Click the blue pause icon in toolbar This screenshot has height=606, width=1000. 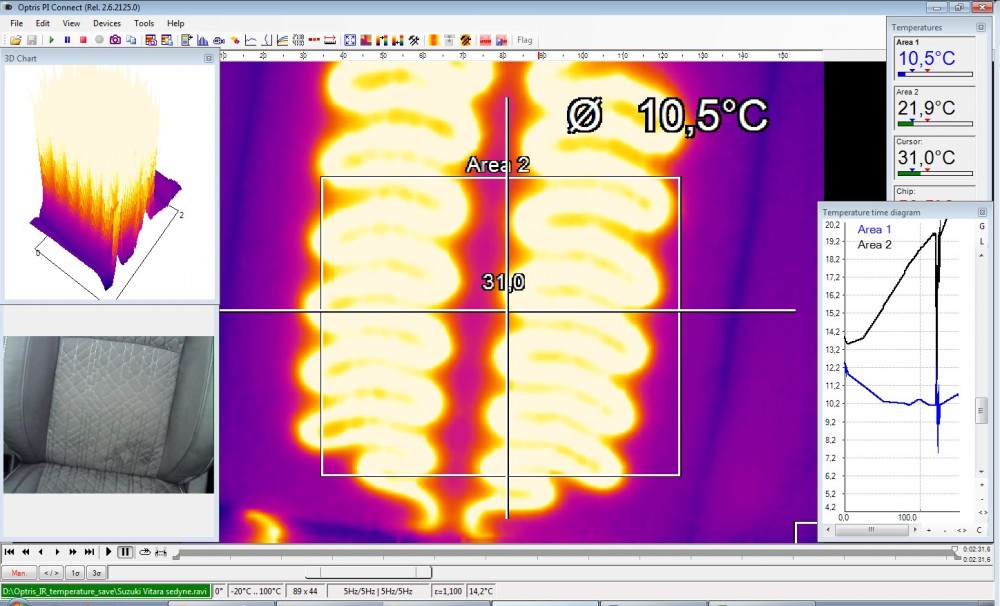[68, 40]
